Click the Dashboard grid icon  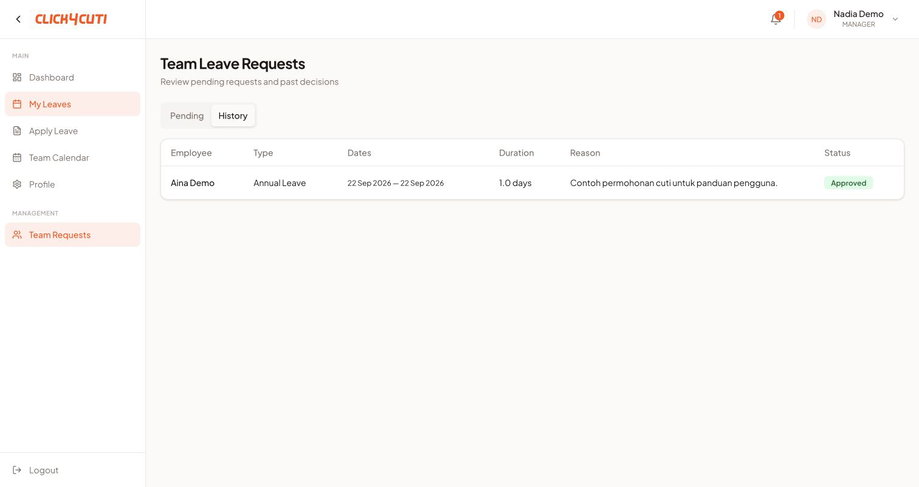tap(17, 77)
